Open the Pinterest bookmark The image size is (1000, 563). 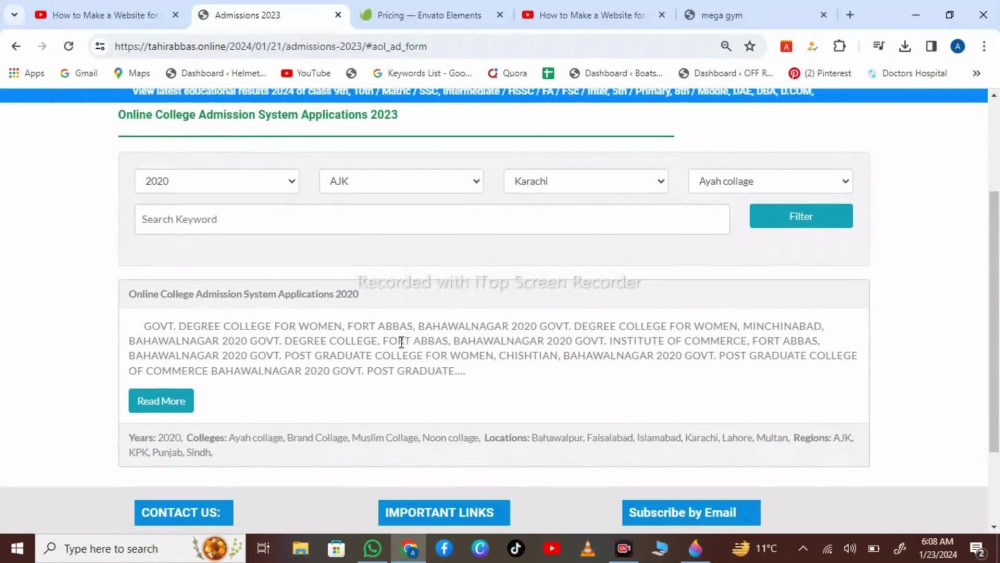(x=820, y=73)
